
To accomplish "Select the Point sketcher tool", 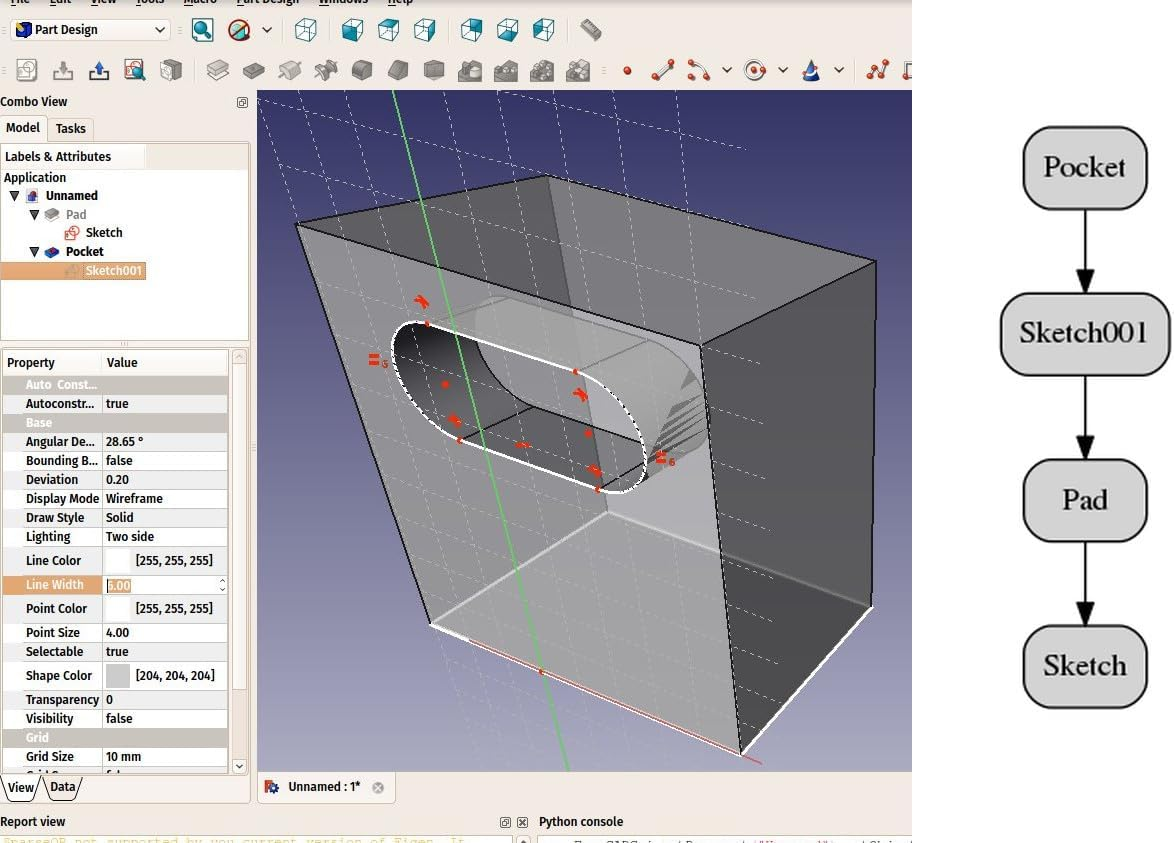I will tap(627, 70).
